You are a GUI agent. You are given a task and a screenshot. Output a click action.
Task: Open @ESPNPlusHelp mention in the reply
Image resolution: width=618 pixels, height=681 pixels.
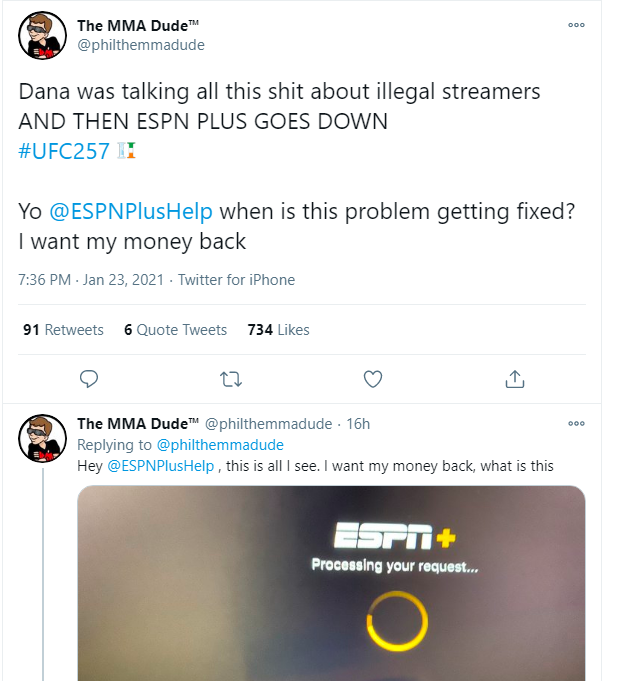(160, 466)
